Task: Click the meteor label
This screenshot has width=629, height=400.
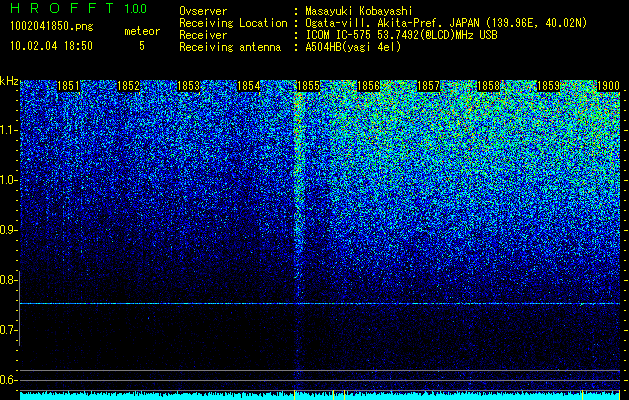Action: [142, 31]
